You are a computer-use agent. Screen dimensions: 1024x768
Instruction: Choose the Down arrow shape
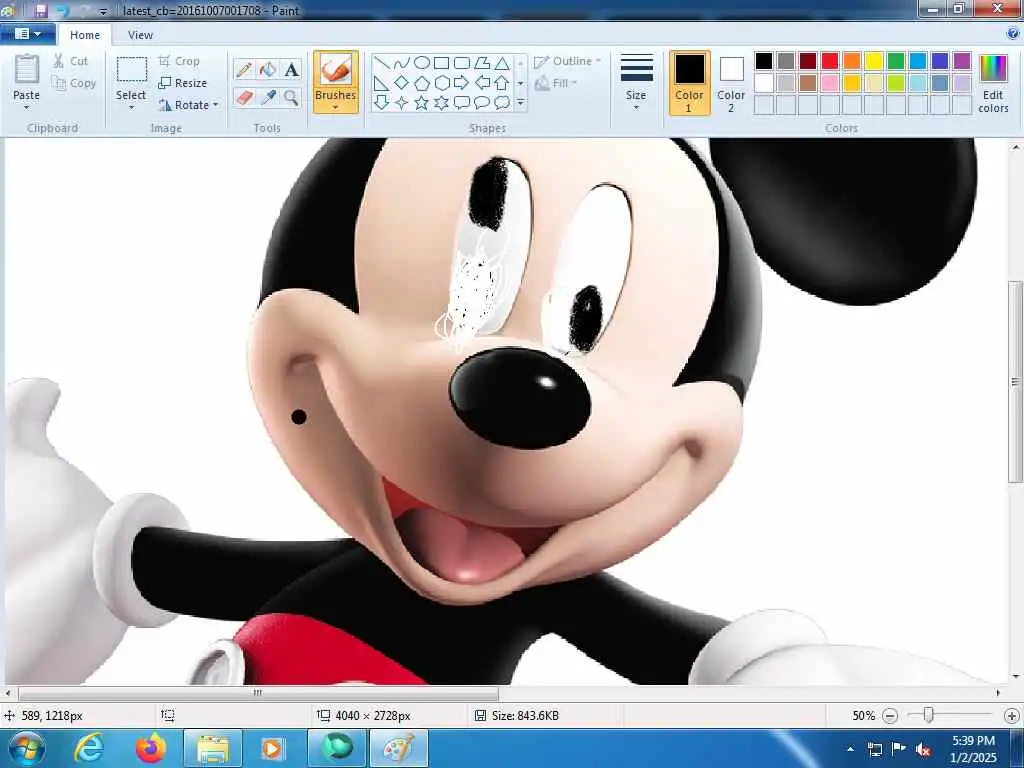381,103
